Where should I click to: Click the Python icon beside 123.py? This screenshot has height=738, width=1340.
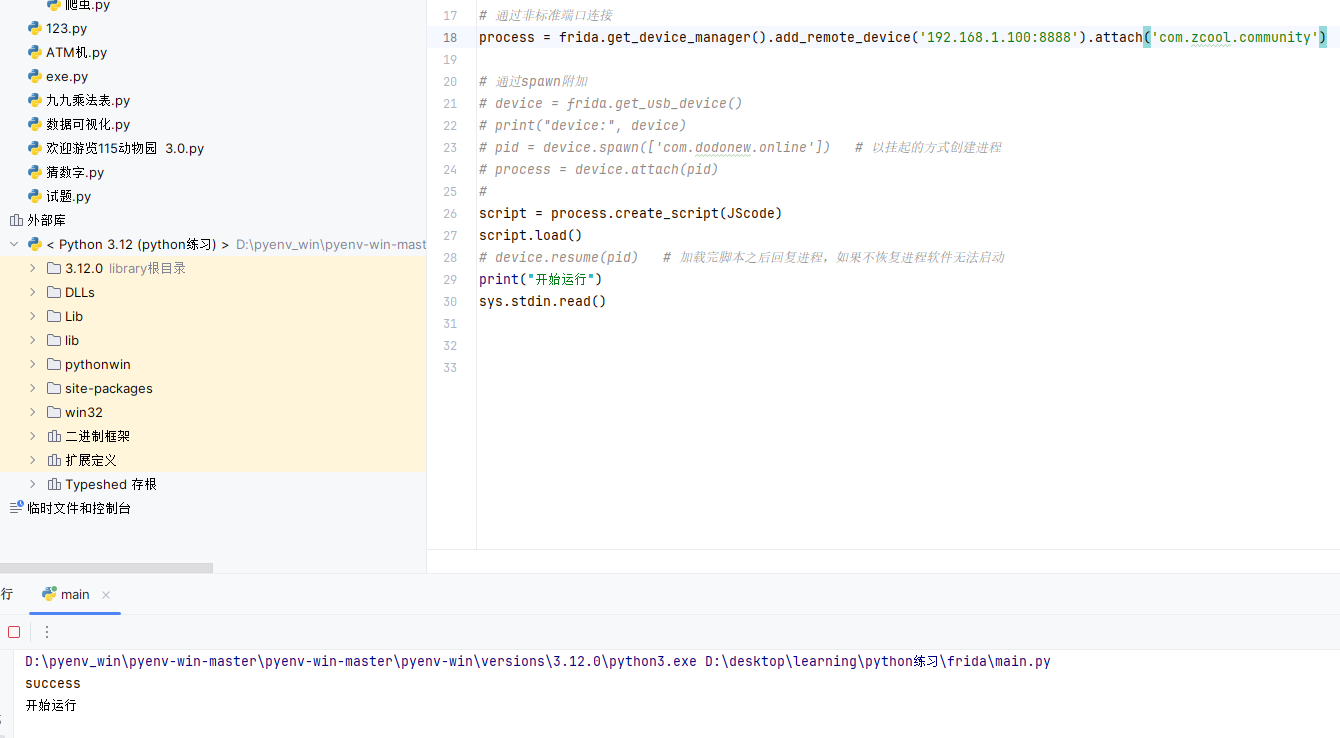(35, 28)
